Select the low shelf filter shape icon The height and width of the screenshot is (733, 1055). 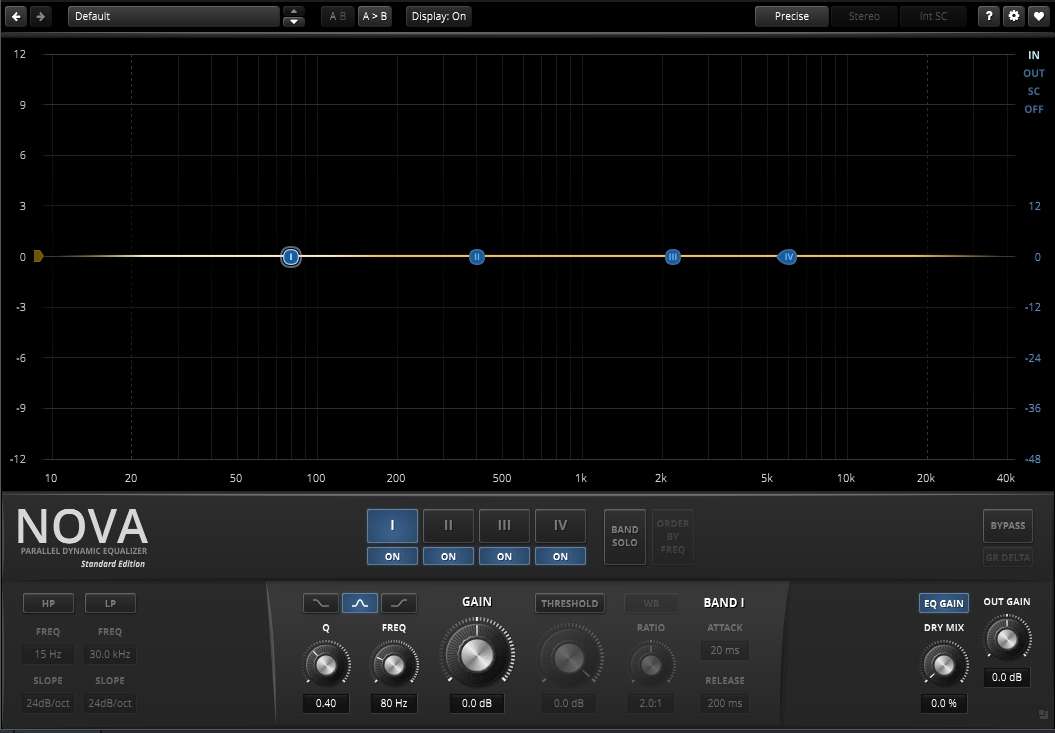pos(320,603)
